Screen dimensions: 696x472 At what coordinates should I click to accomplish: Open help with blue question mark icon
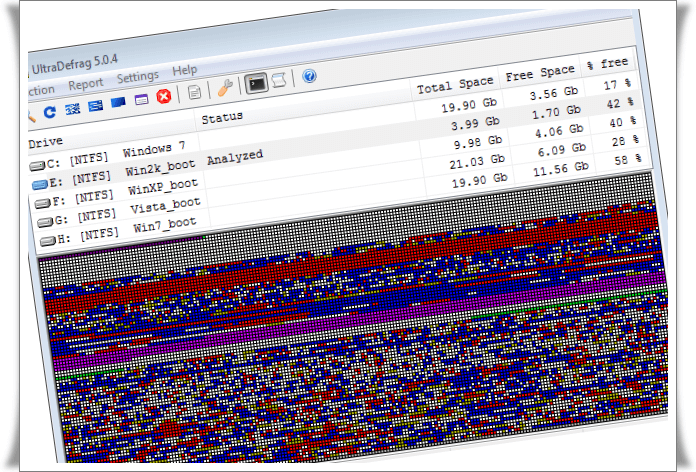(309, 76)
